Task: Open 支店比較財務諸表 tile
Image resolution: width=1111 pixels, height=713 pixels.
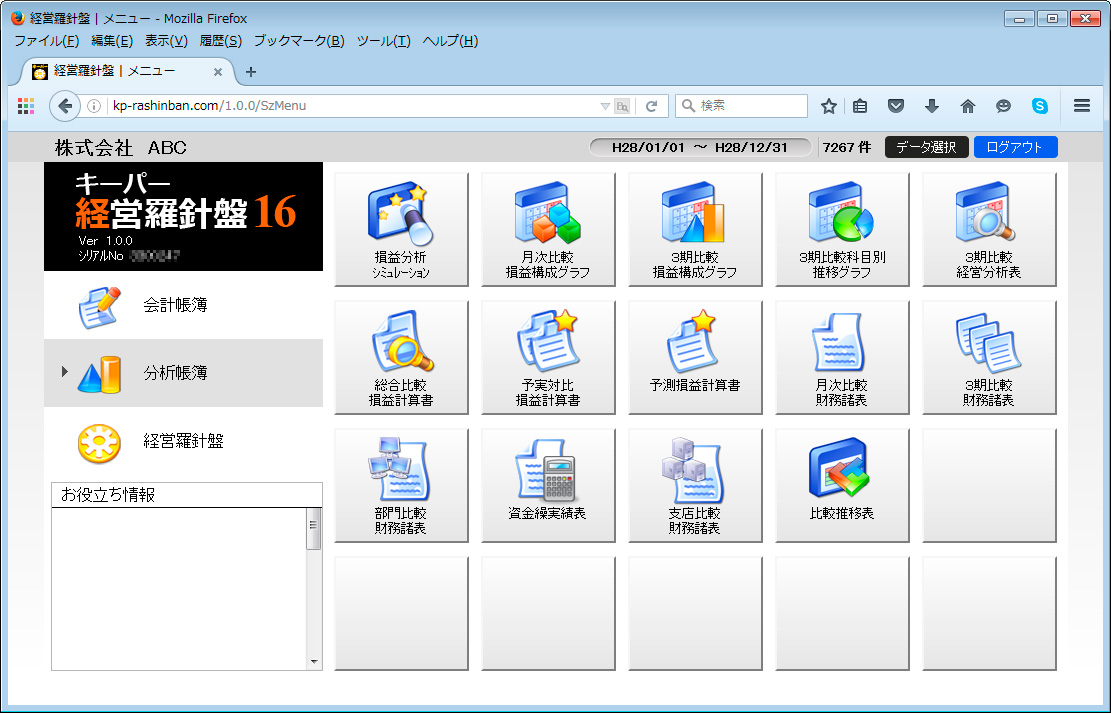Action: (x=695, y=485)
